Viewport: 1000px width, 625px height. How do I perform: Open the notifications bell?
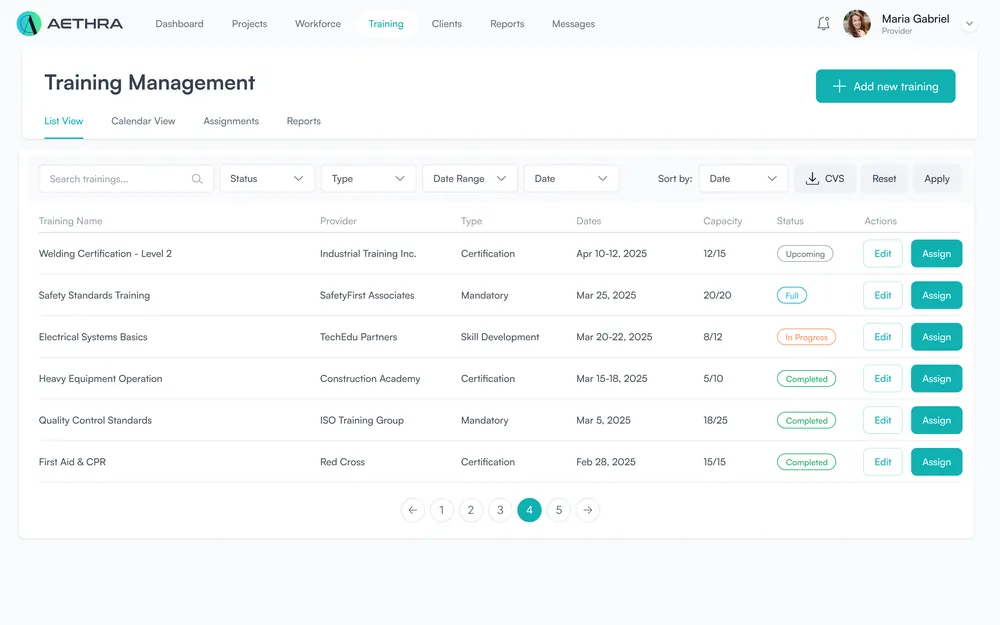(823, 24)
